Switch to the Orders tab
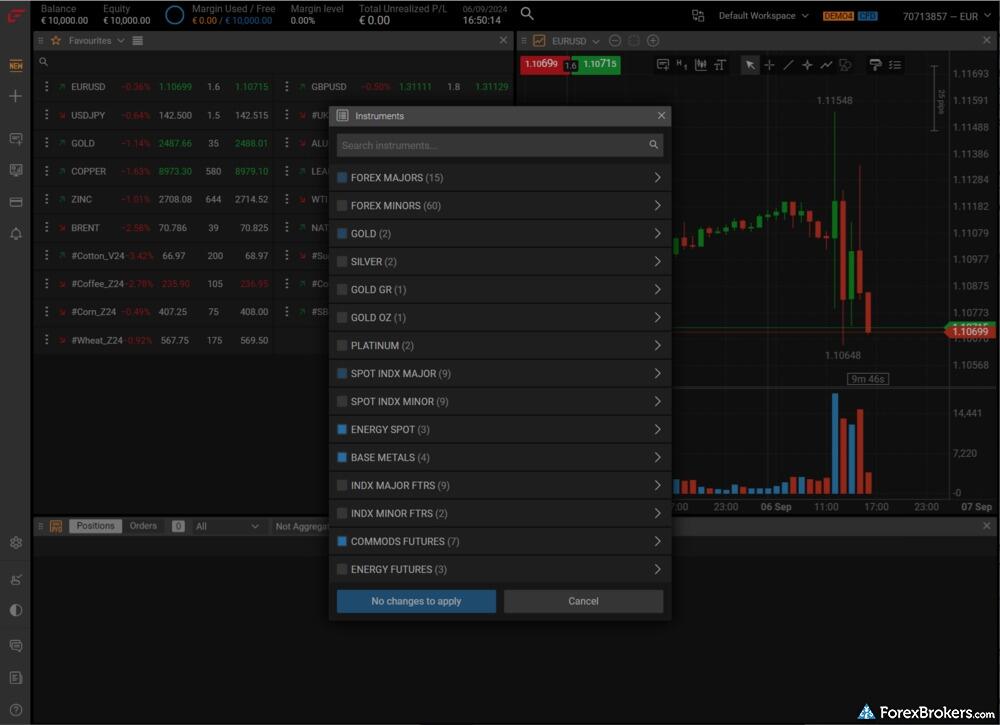1000x725 pixels. click(x=143, y=526)
